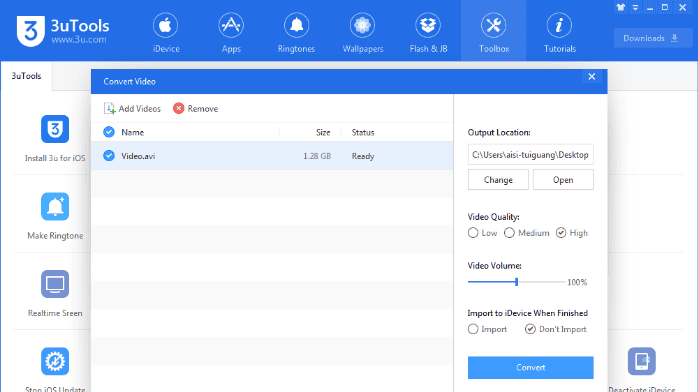Open the iDevice section
This screenshot has width=698, height=392.
point(166,32)
